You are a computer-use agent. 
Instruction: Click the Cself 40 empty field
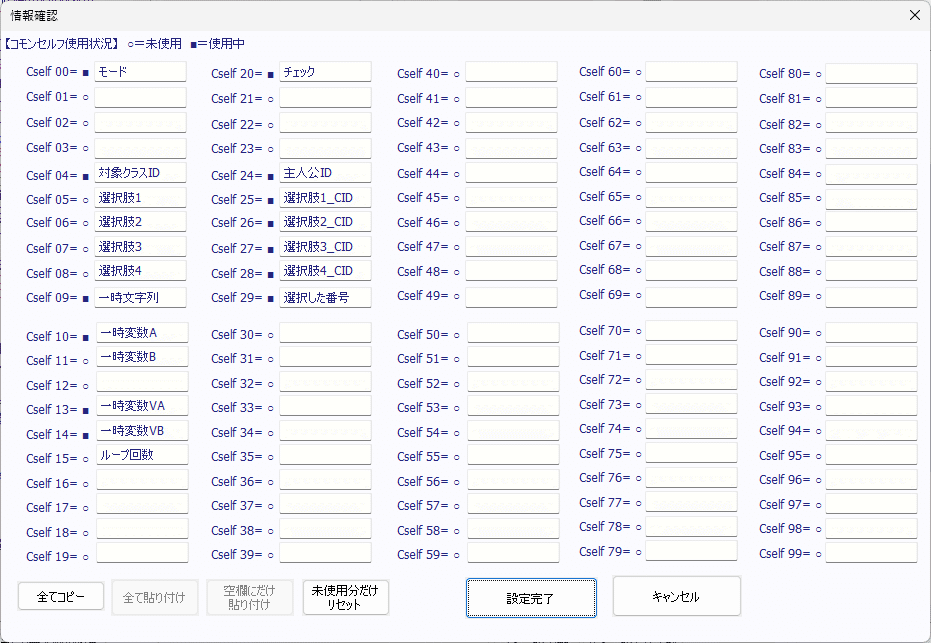511,72
